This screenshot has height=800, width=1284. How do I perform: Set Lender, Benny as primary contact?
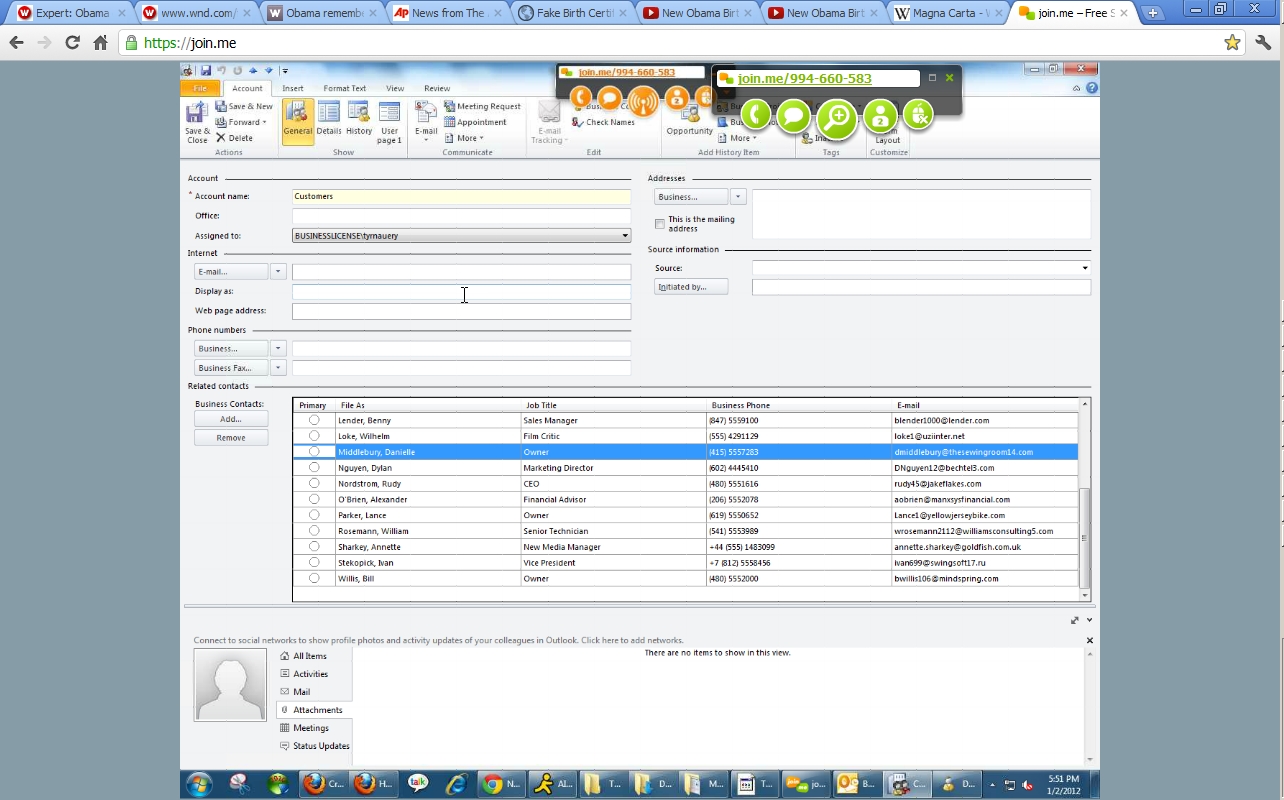tap(314, 420)
